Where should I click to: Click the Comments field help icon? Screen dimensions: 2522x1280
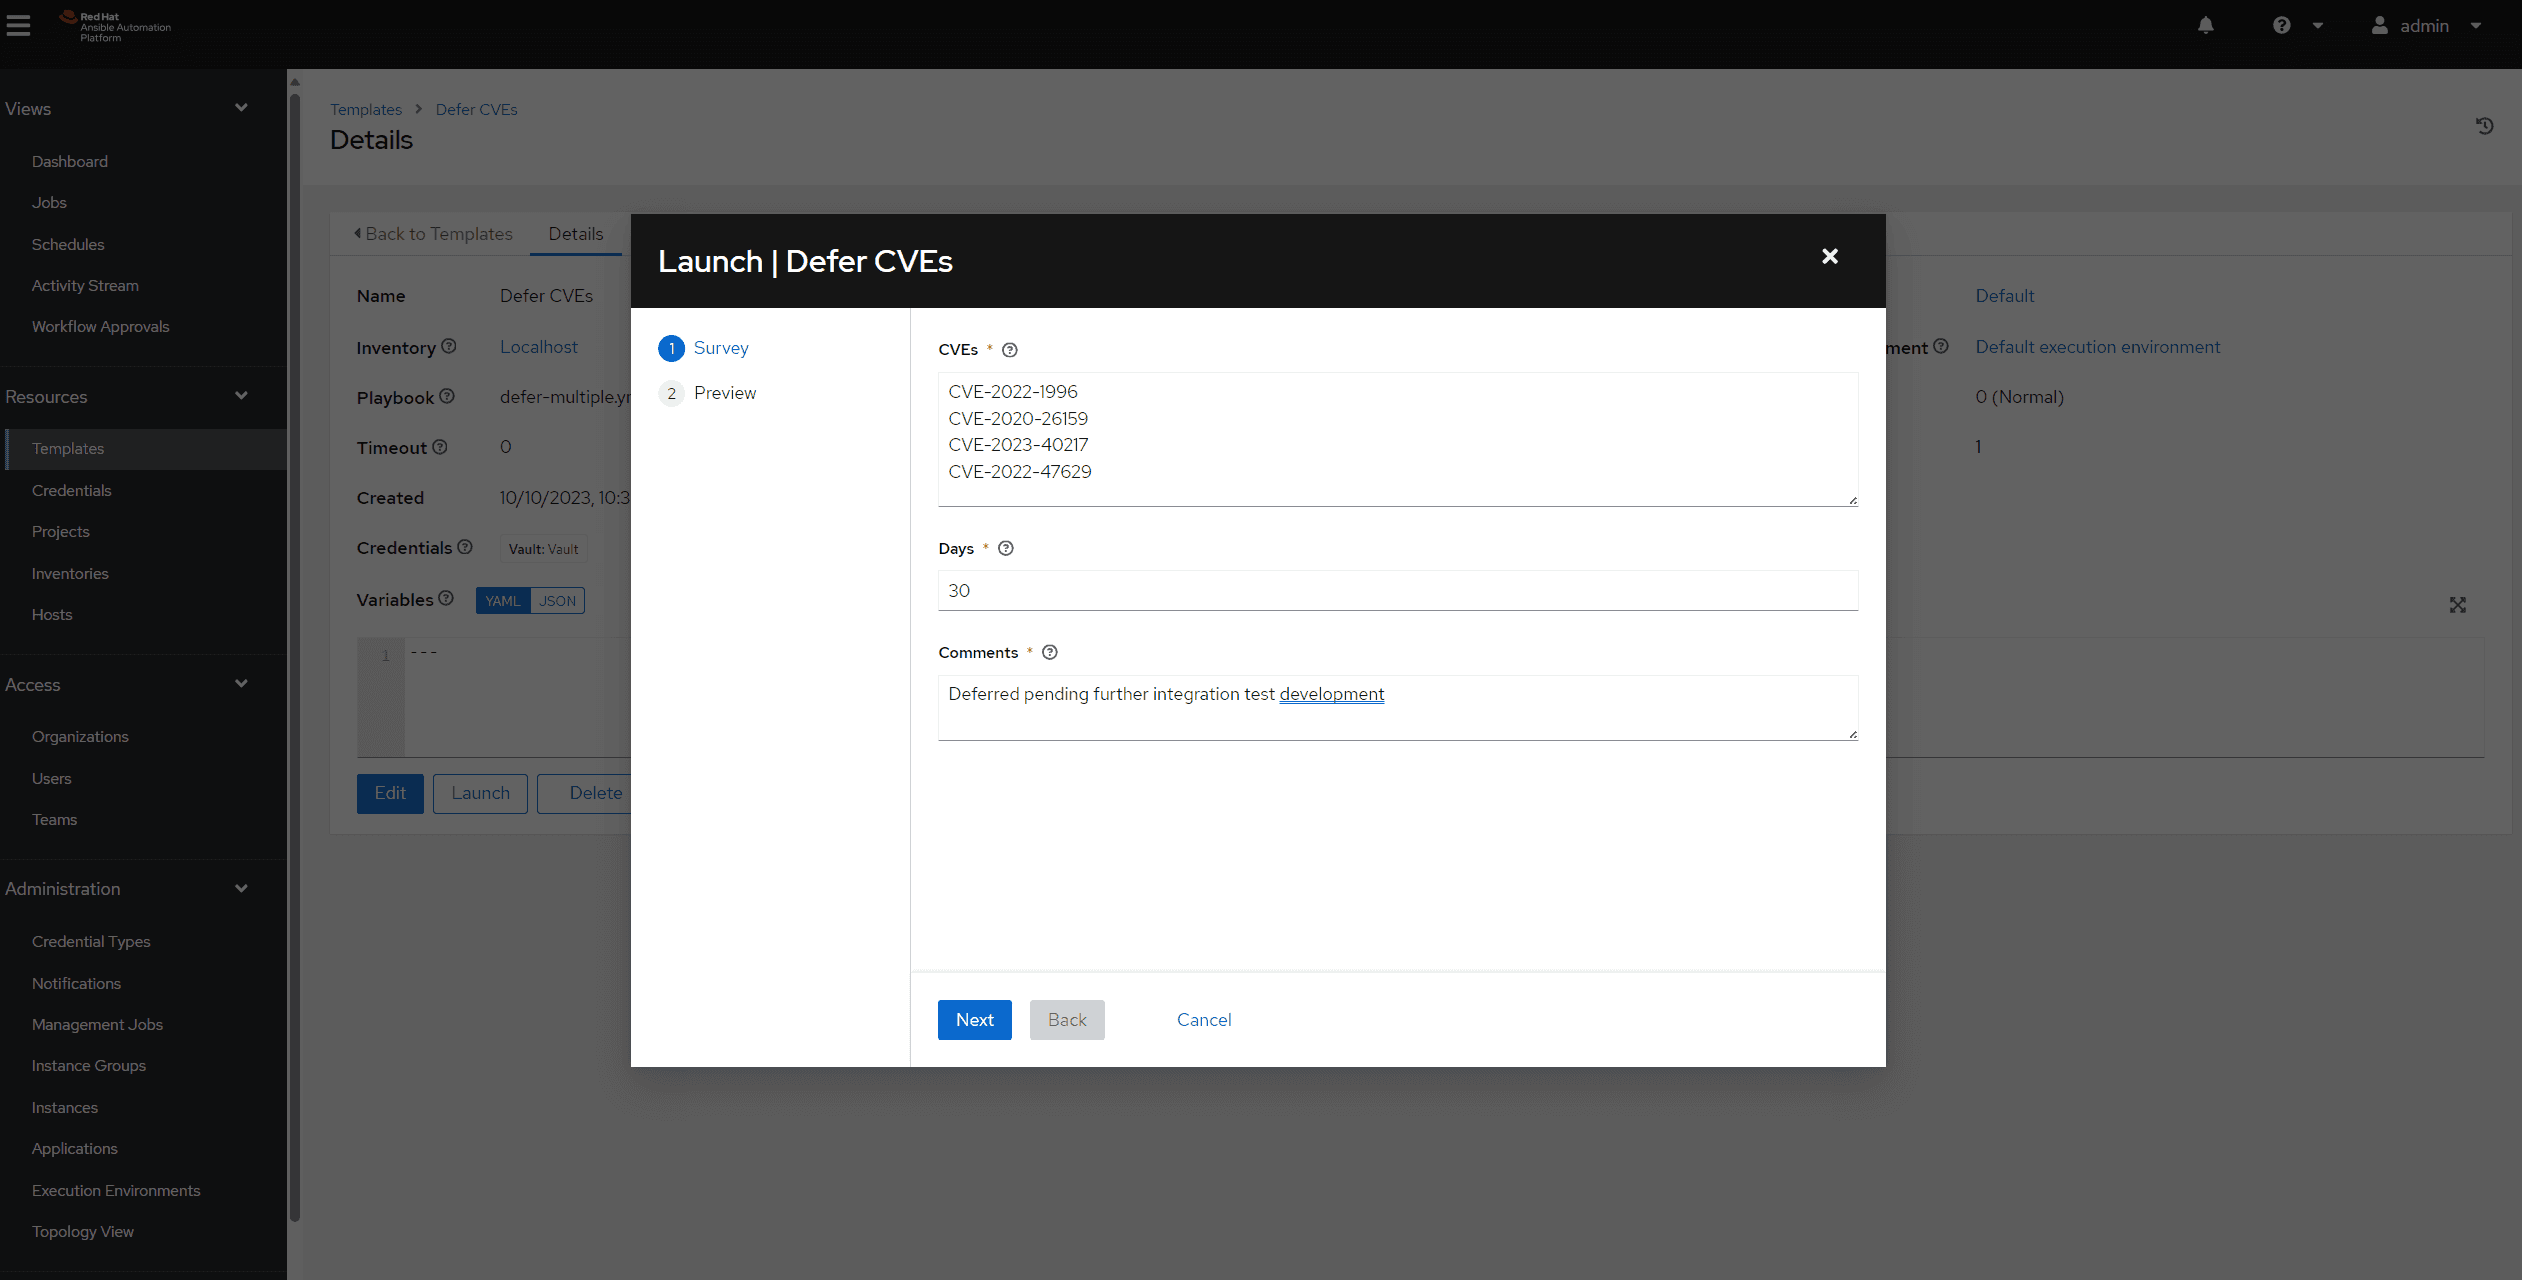(x=1049, y=653)
